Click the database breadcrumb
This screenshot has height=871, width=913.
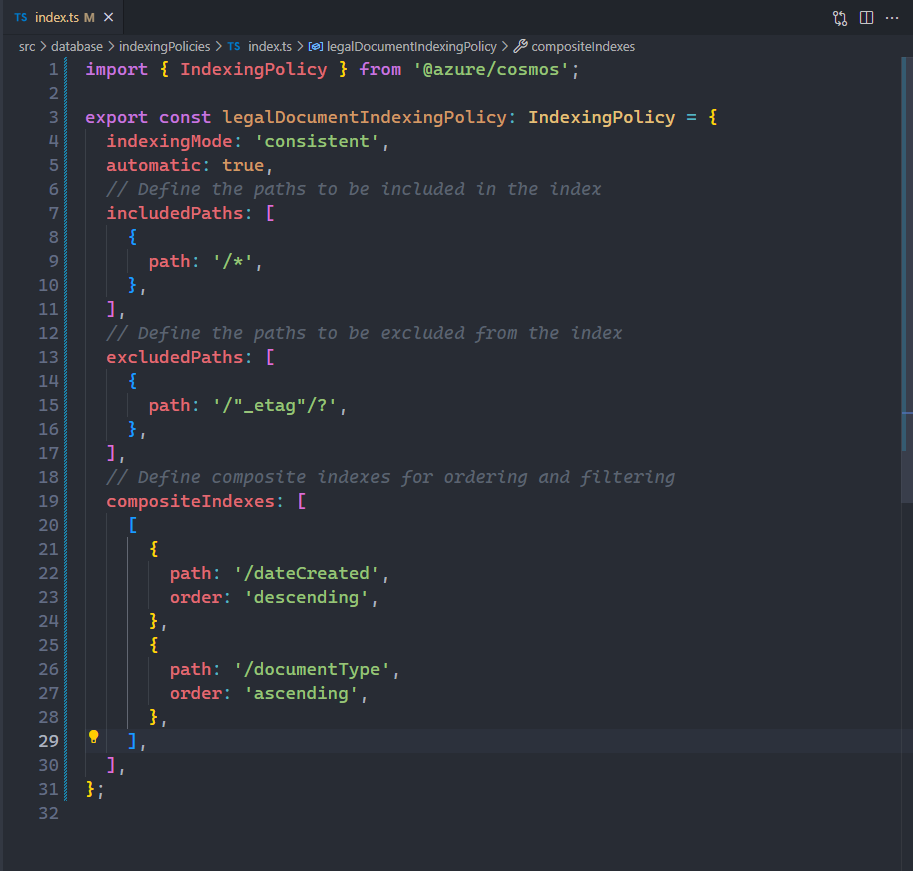(77, 47)
